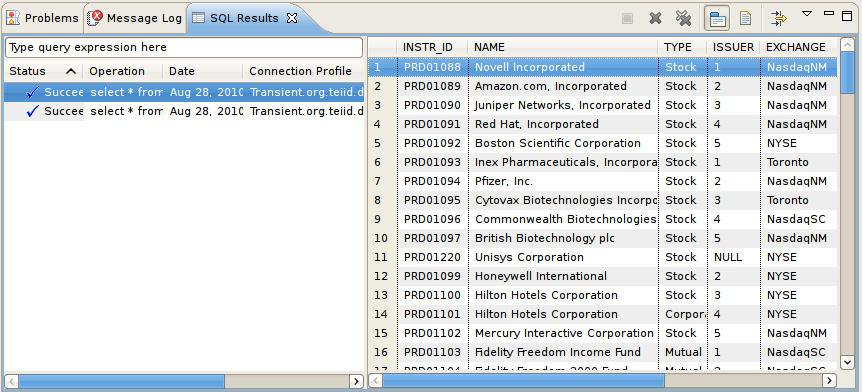Click the ISSUER column header

coord(733,47)
